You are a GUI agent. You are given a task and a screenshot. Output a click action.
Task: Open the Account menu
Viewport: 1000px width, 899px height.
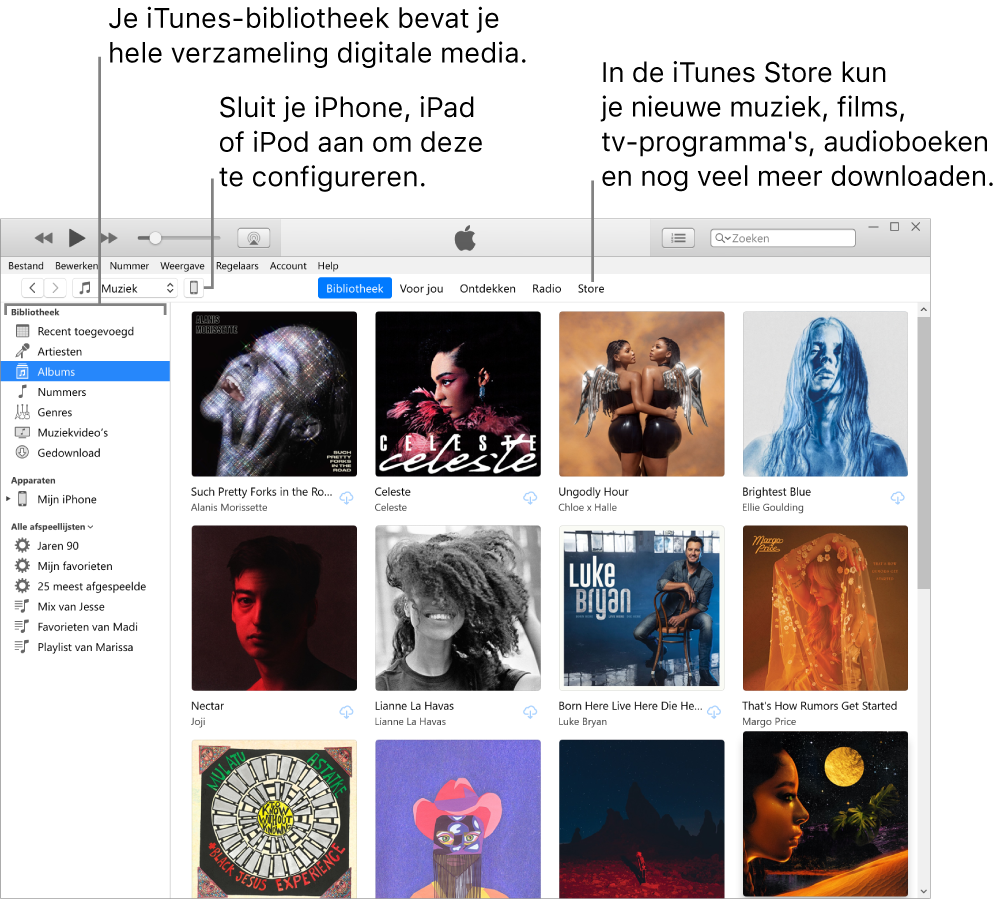[288, 266]
